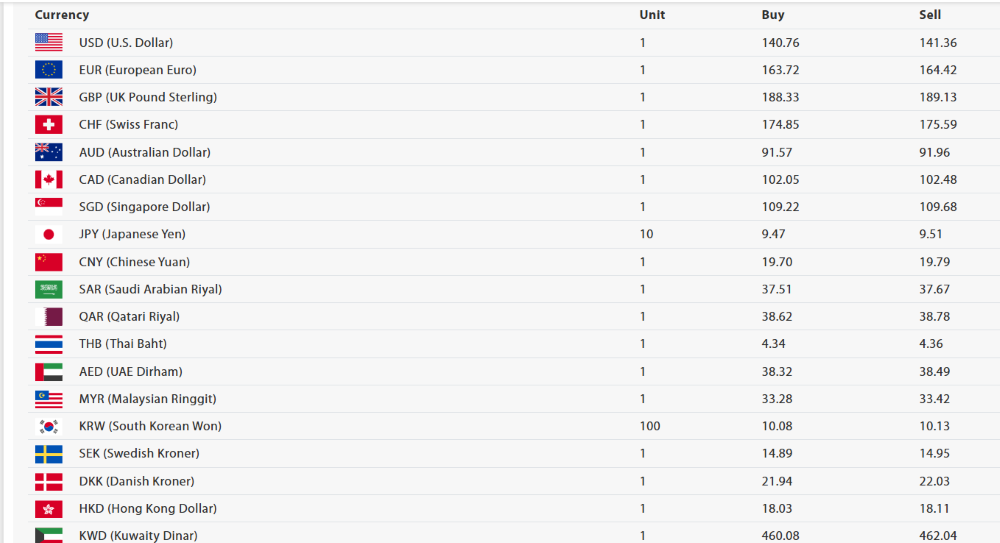Click the KRW unit value 100

650,426
